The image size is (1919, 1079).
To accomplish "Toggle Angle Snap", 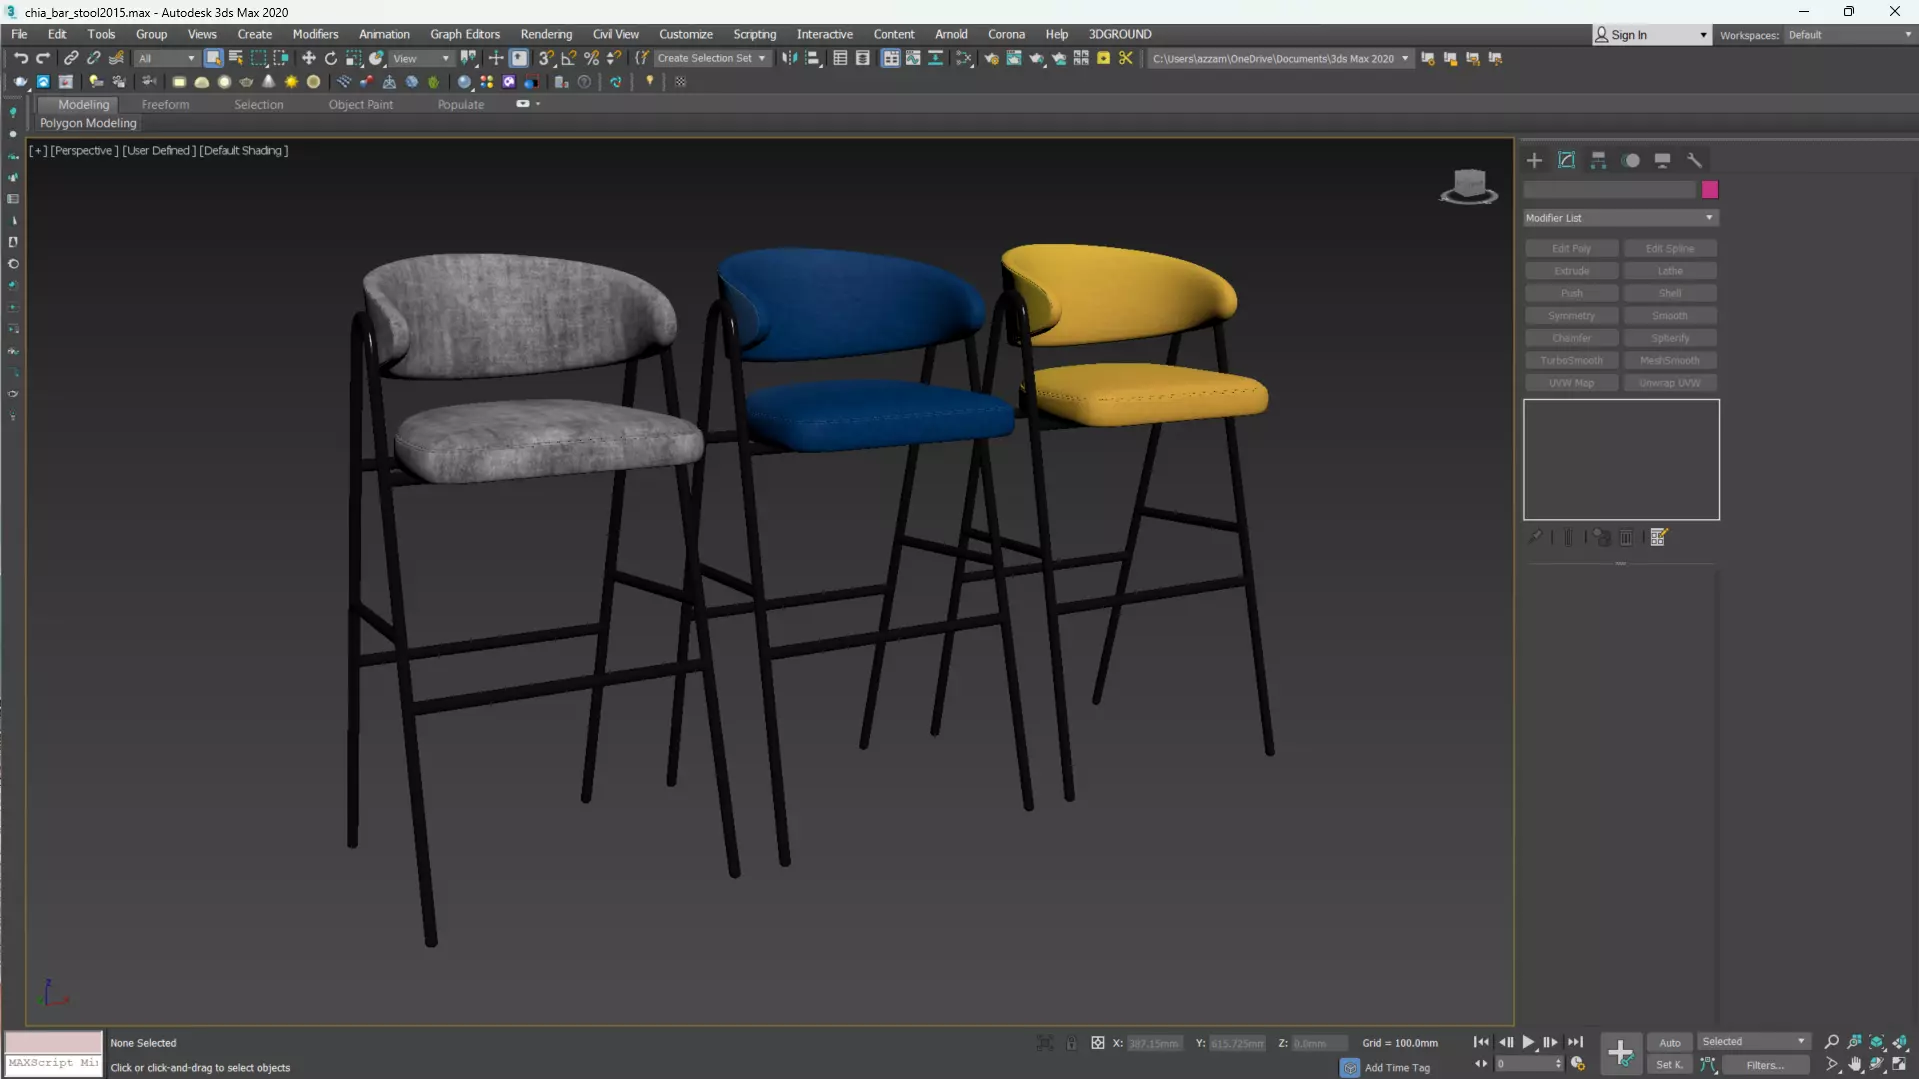I will (569, 58).
